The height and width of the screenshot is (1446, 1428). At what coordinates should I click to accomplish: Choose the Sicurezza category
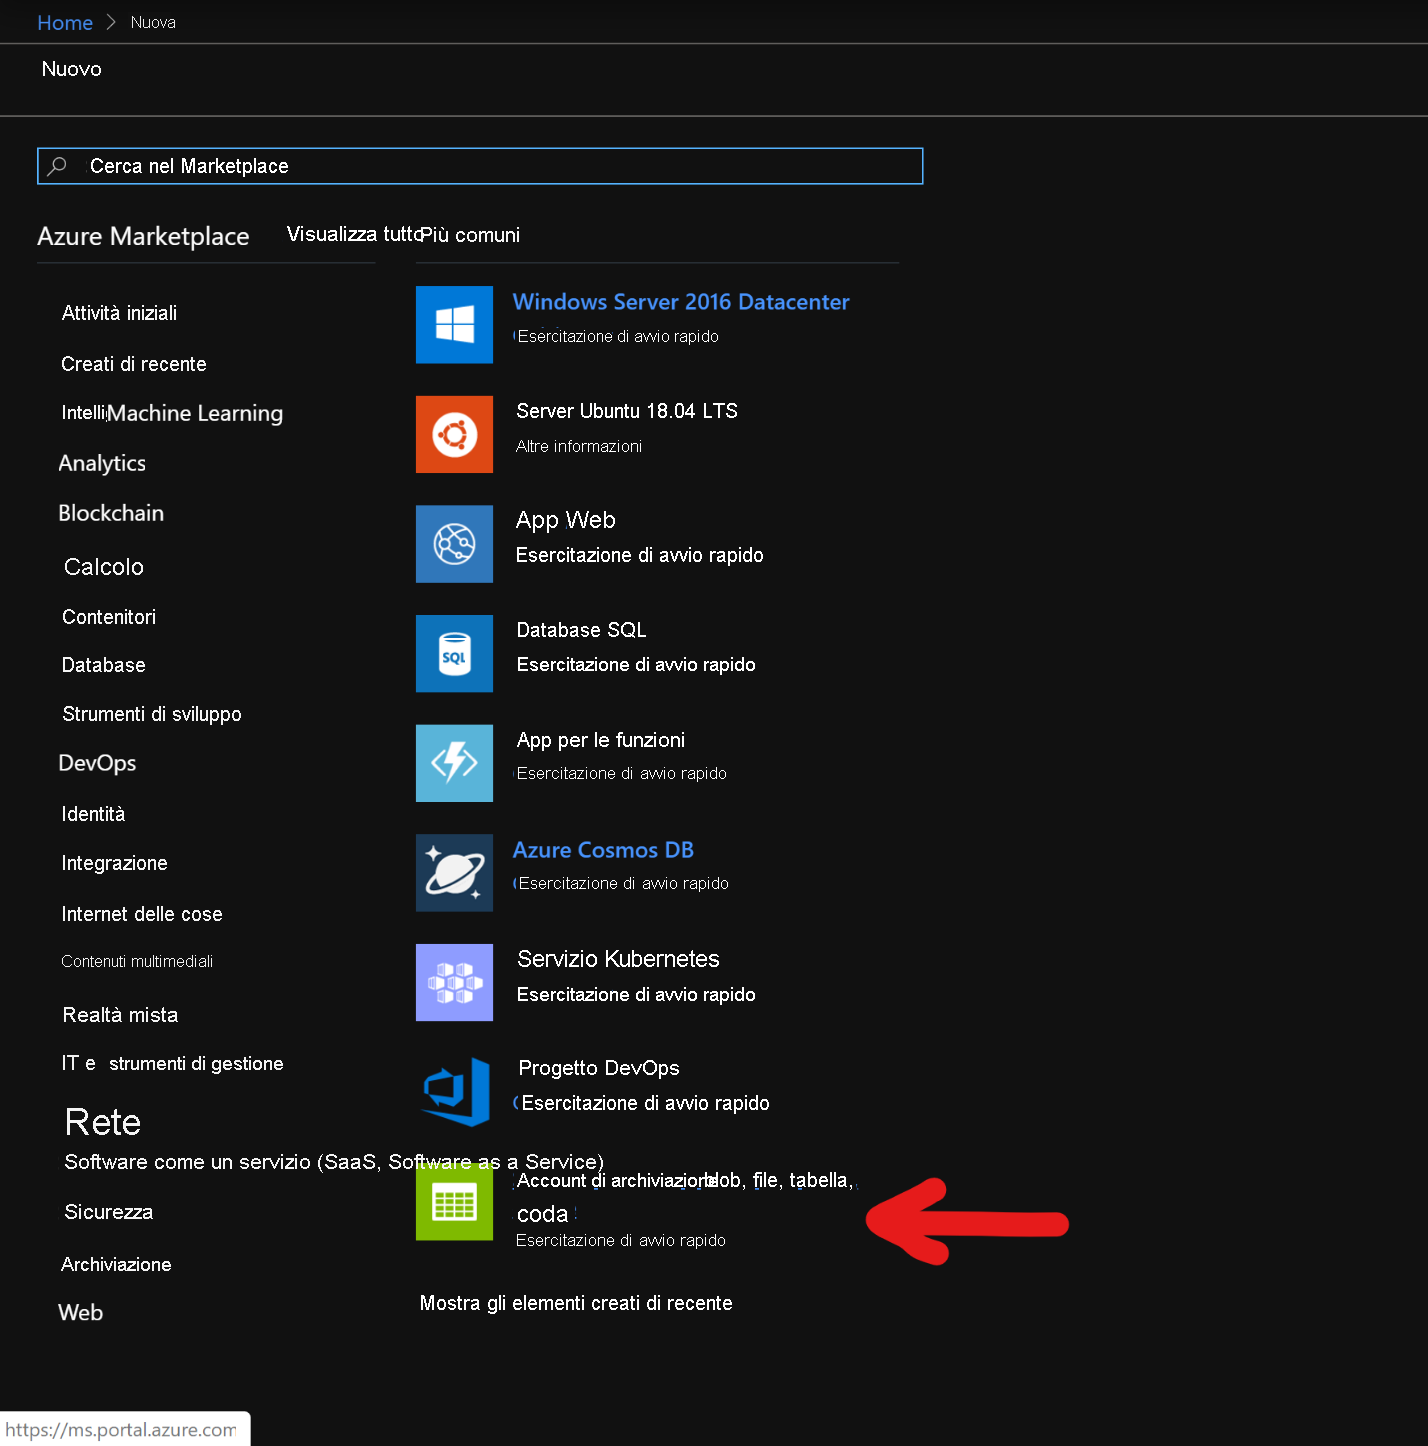[108, 1212]
